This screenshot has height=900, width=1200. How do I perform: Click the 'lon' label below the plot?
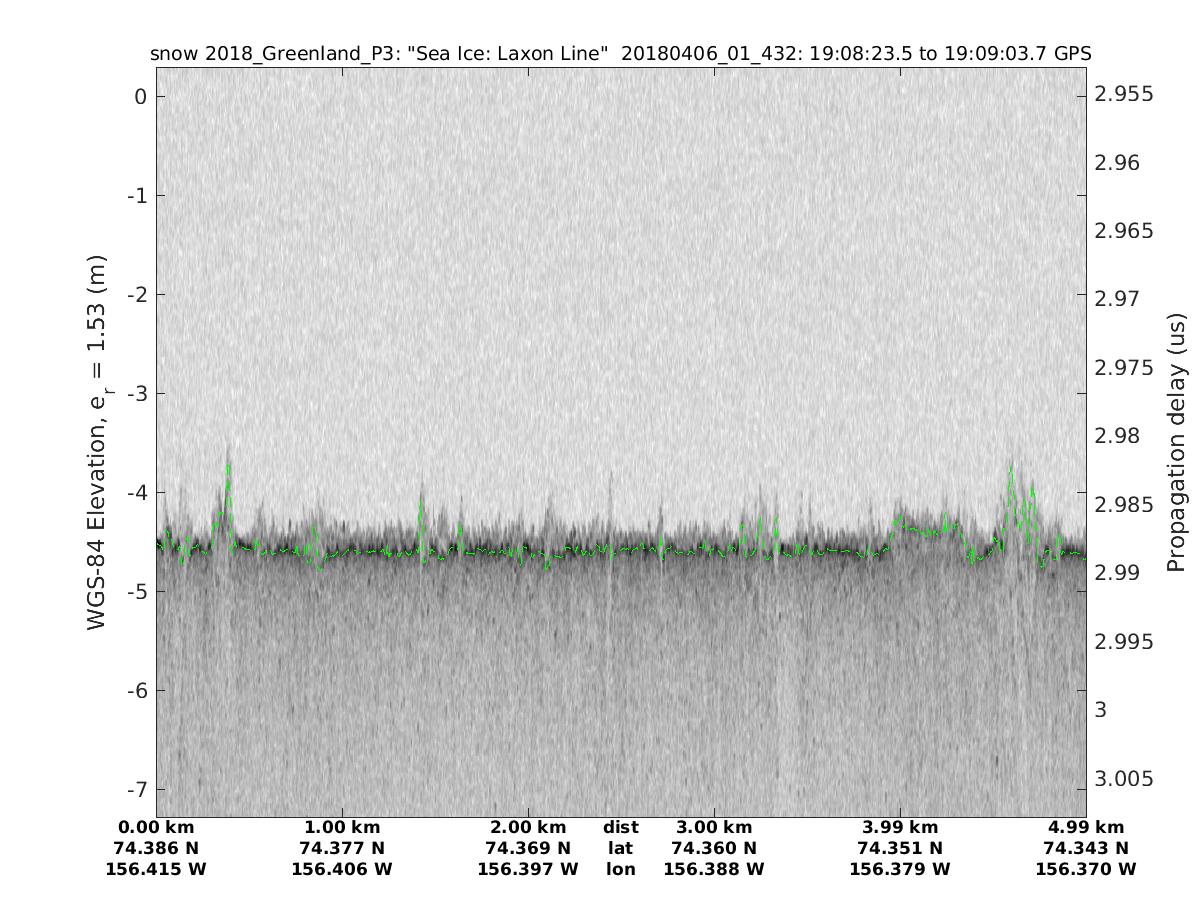coord(621,869)
